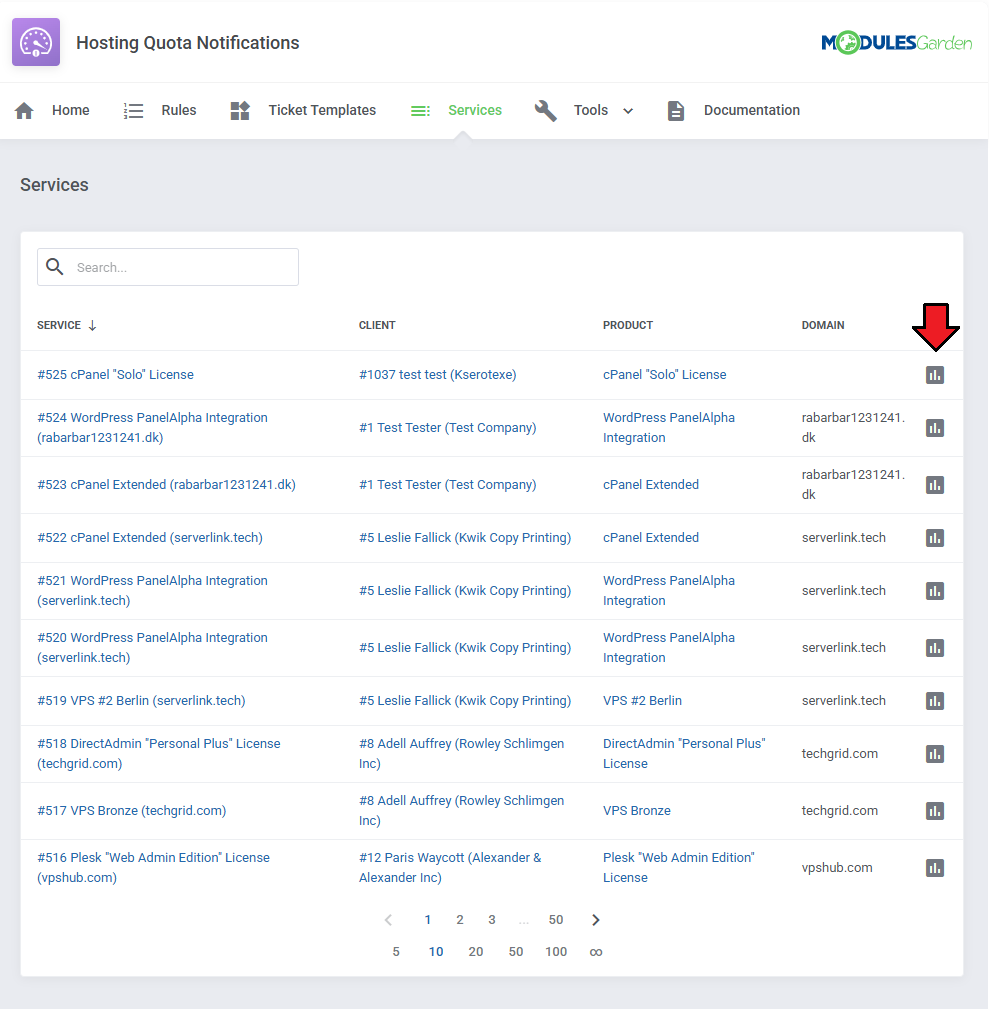Click the Rules list icon
989x1009 pixels.
pos(133,111)
